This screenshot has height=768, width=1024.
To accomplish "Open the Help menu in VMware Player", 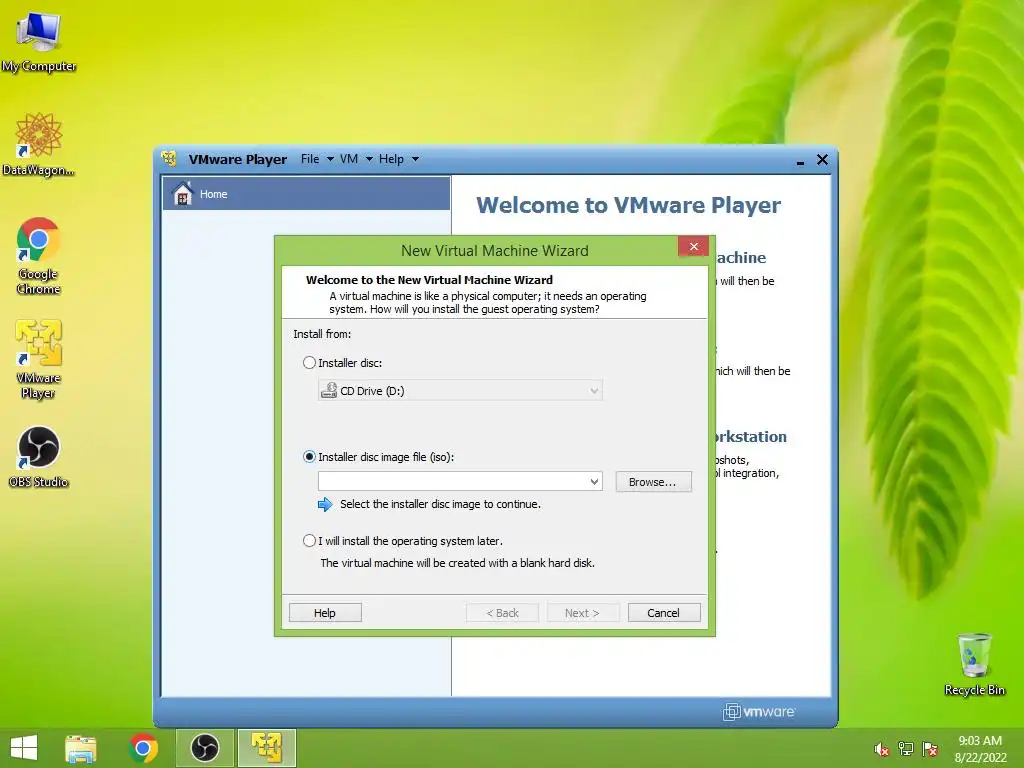I will (x=398, y=159).
